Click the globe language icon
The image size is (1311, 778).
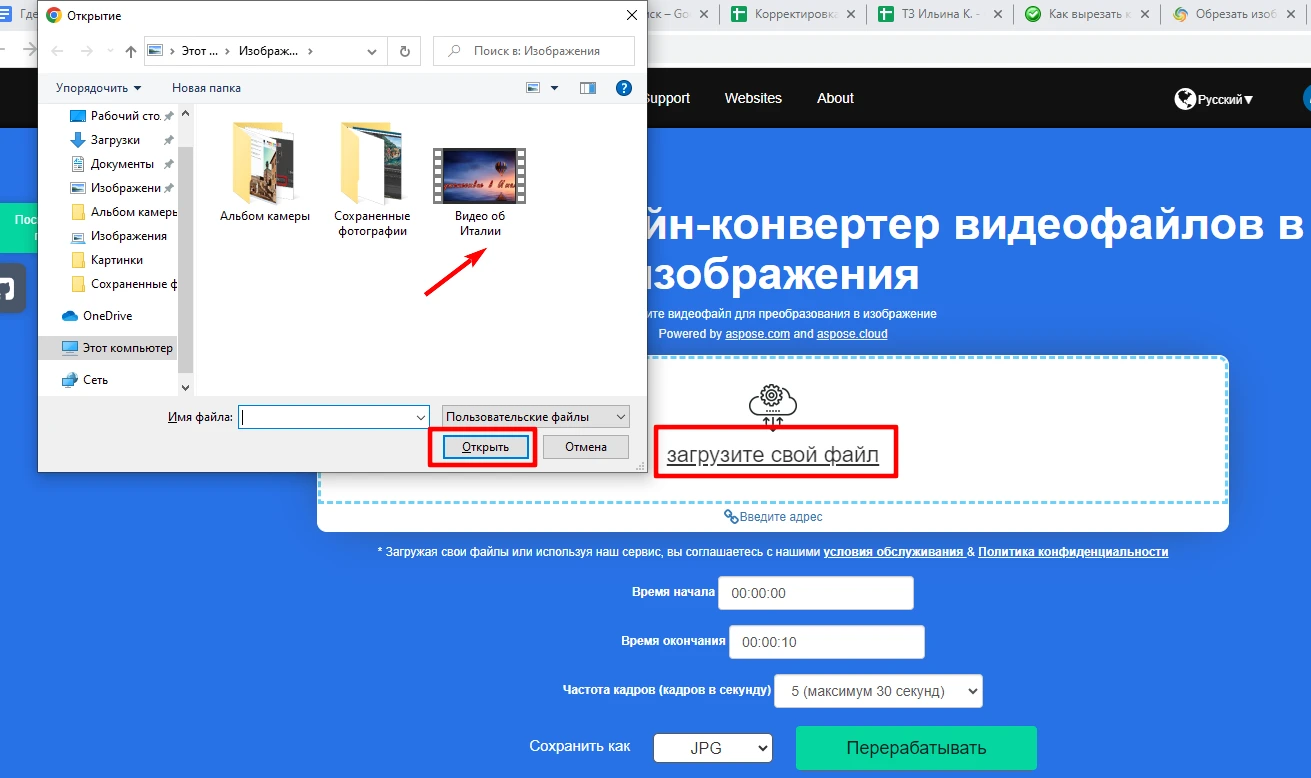(1186, 99)
